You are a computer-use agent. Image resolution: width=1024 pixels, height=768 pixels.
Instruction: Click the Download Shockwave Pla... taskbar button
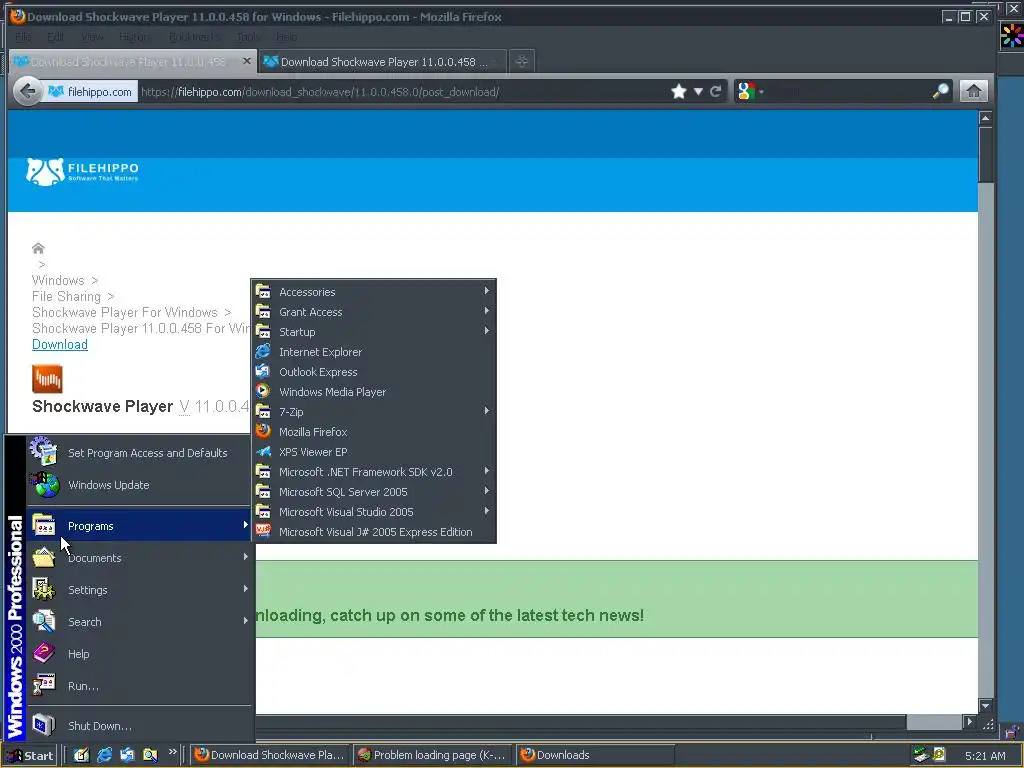pos(270,755)
